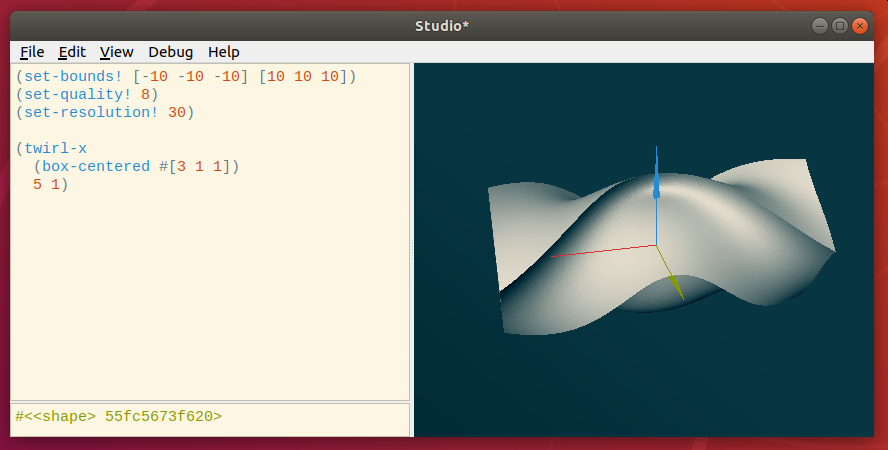Click the box-centered function text
This screenshot has height=450, width=888.
[x=96, y=166]
